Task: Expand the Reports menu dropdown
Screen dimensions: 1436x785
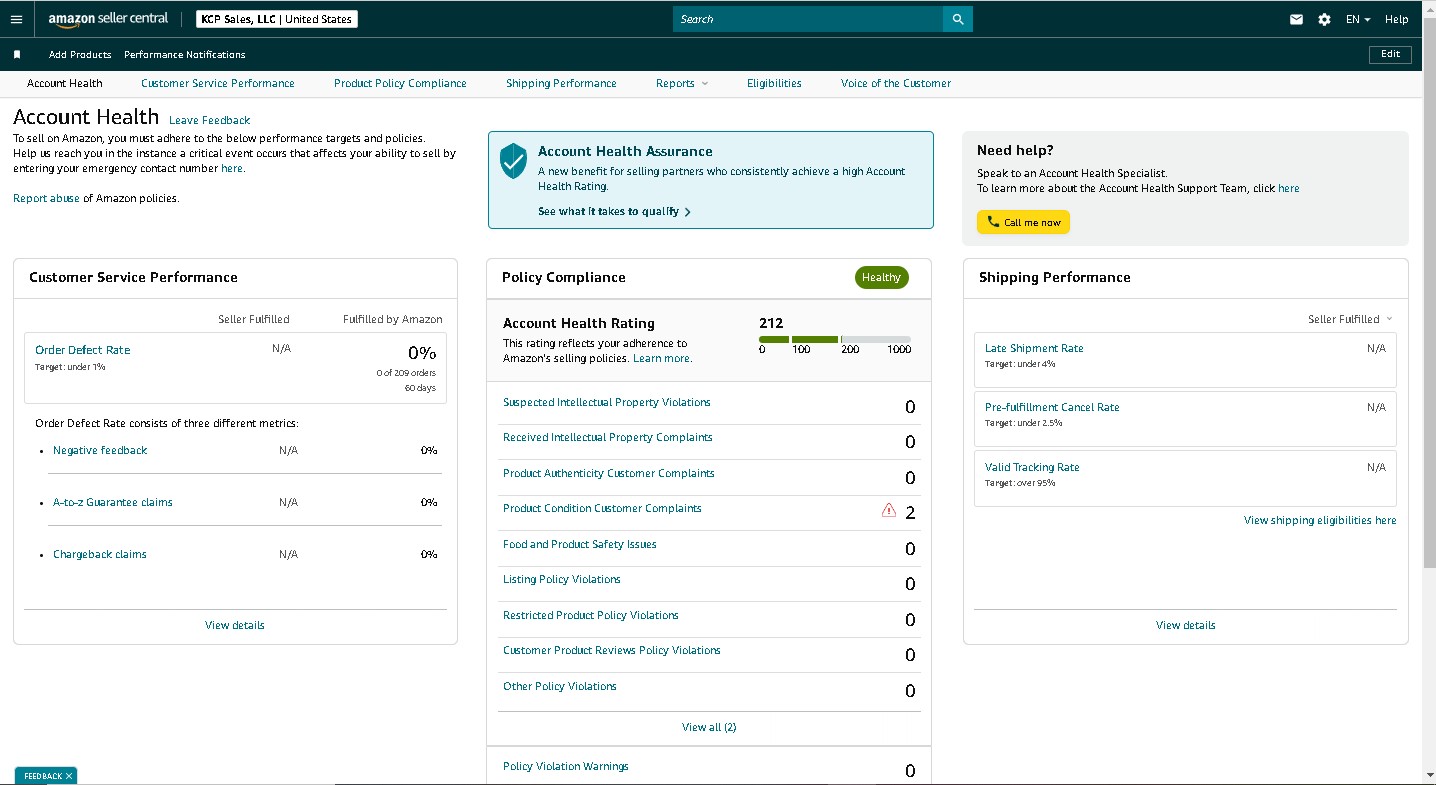Action: pos(682,83)
